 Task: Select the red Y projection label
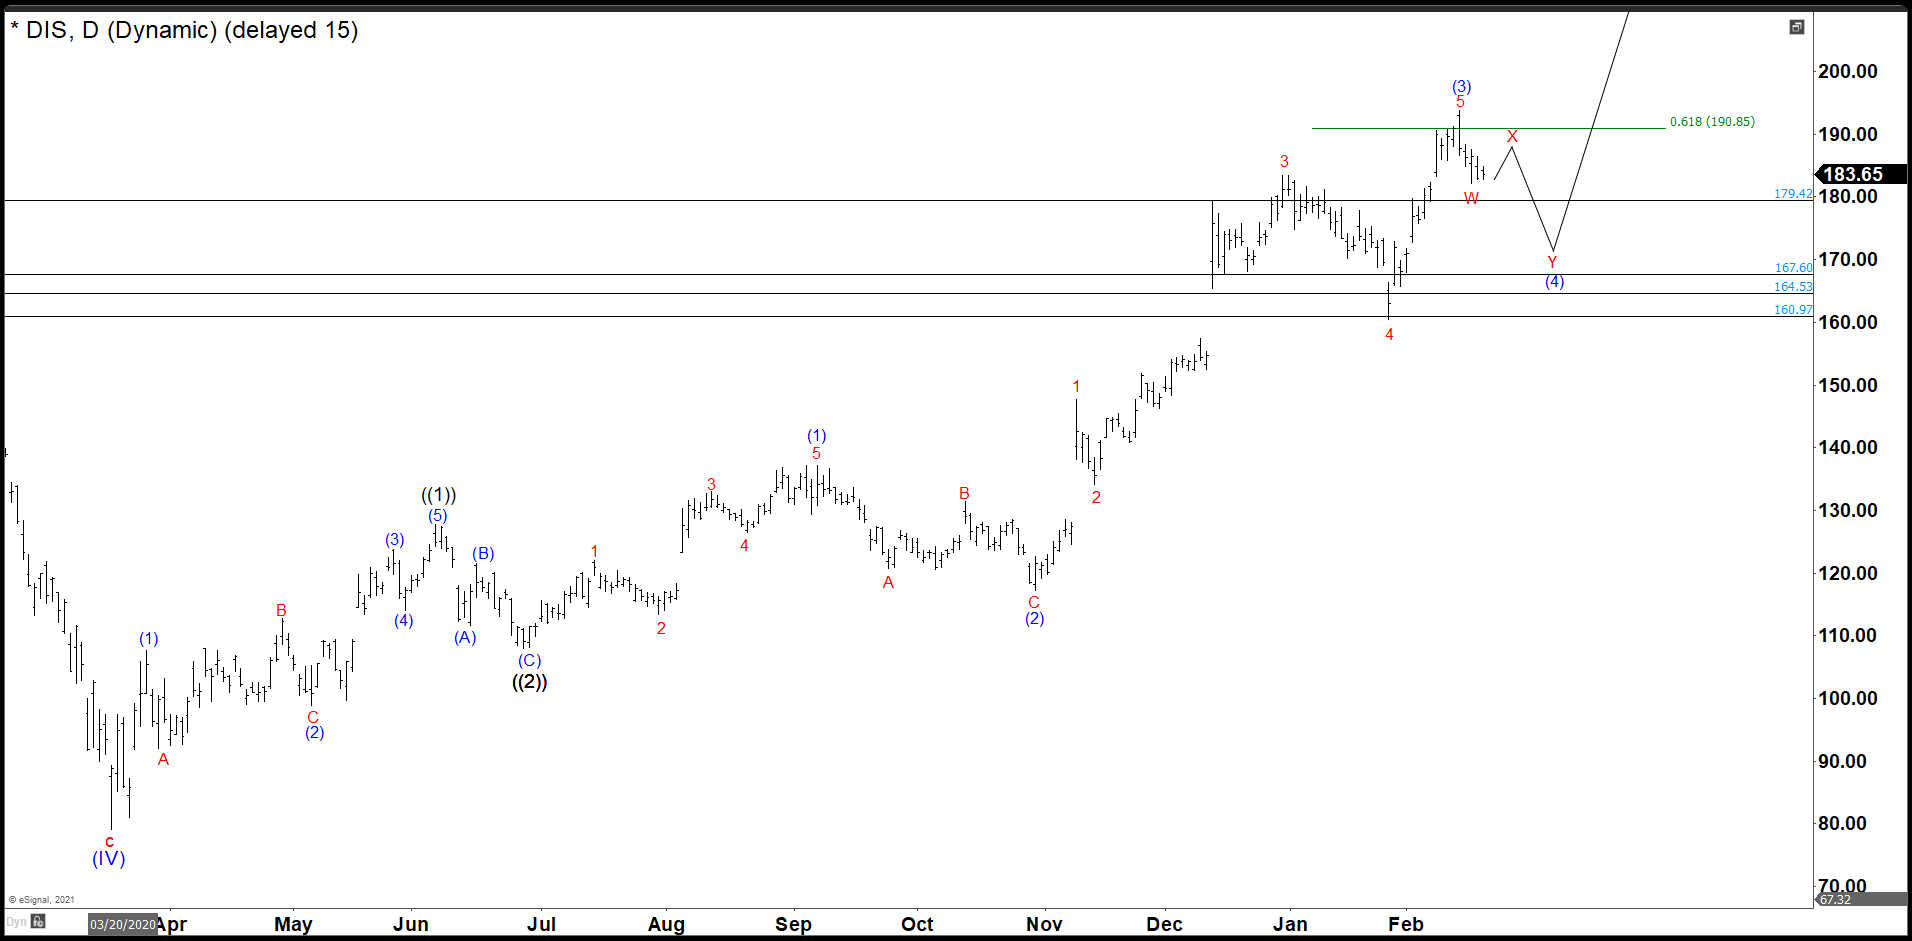click(x=1552, y=263)
